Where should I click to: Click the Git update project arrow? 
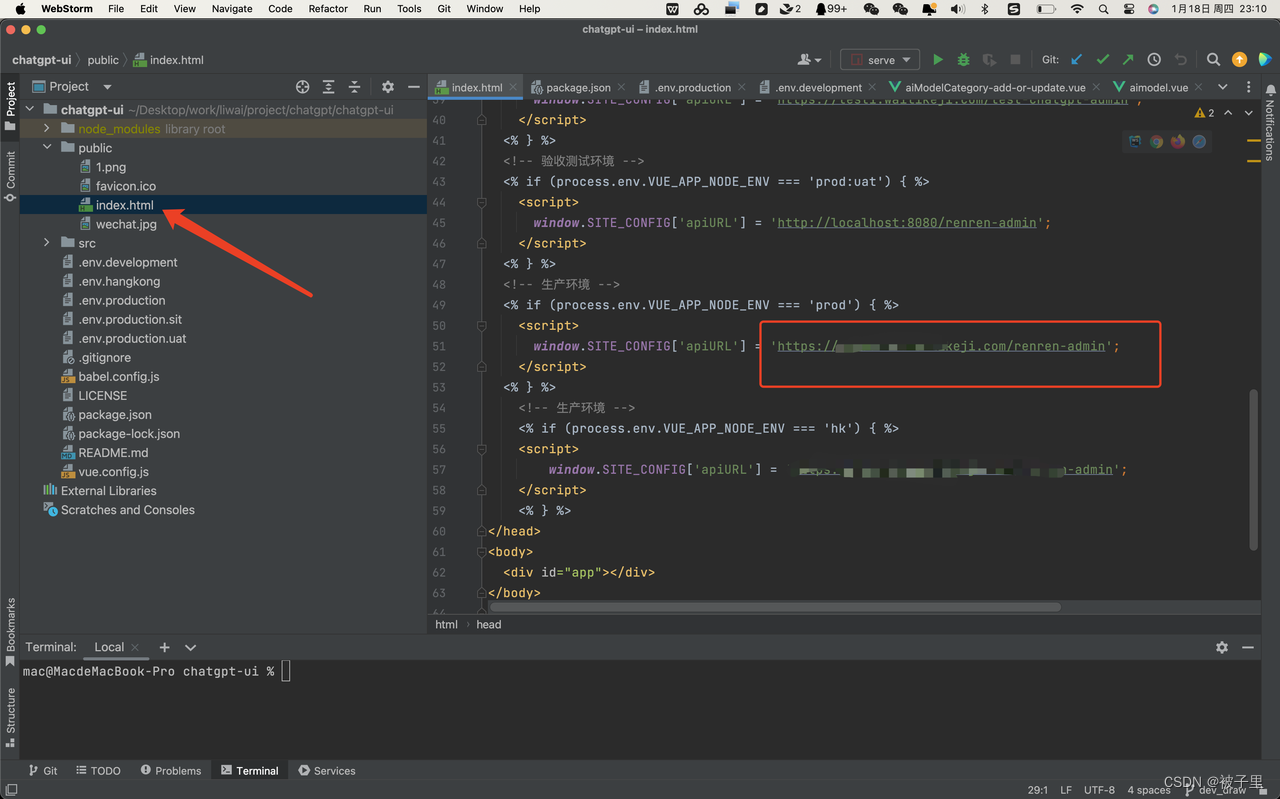pos(1077,60)
